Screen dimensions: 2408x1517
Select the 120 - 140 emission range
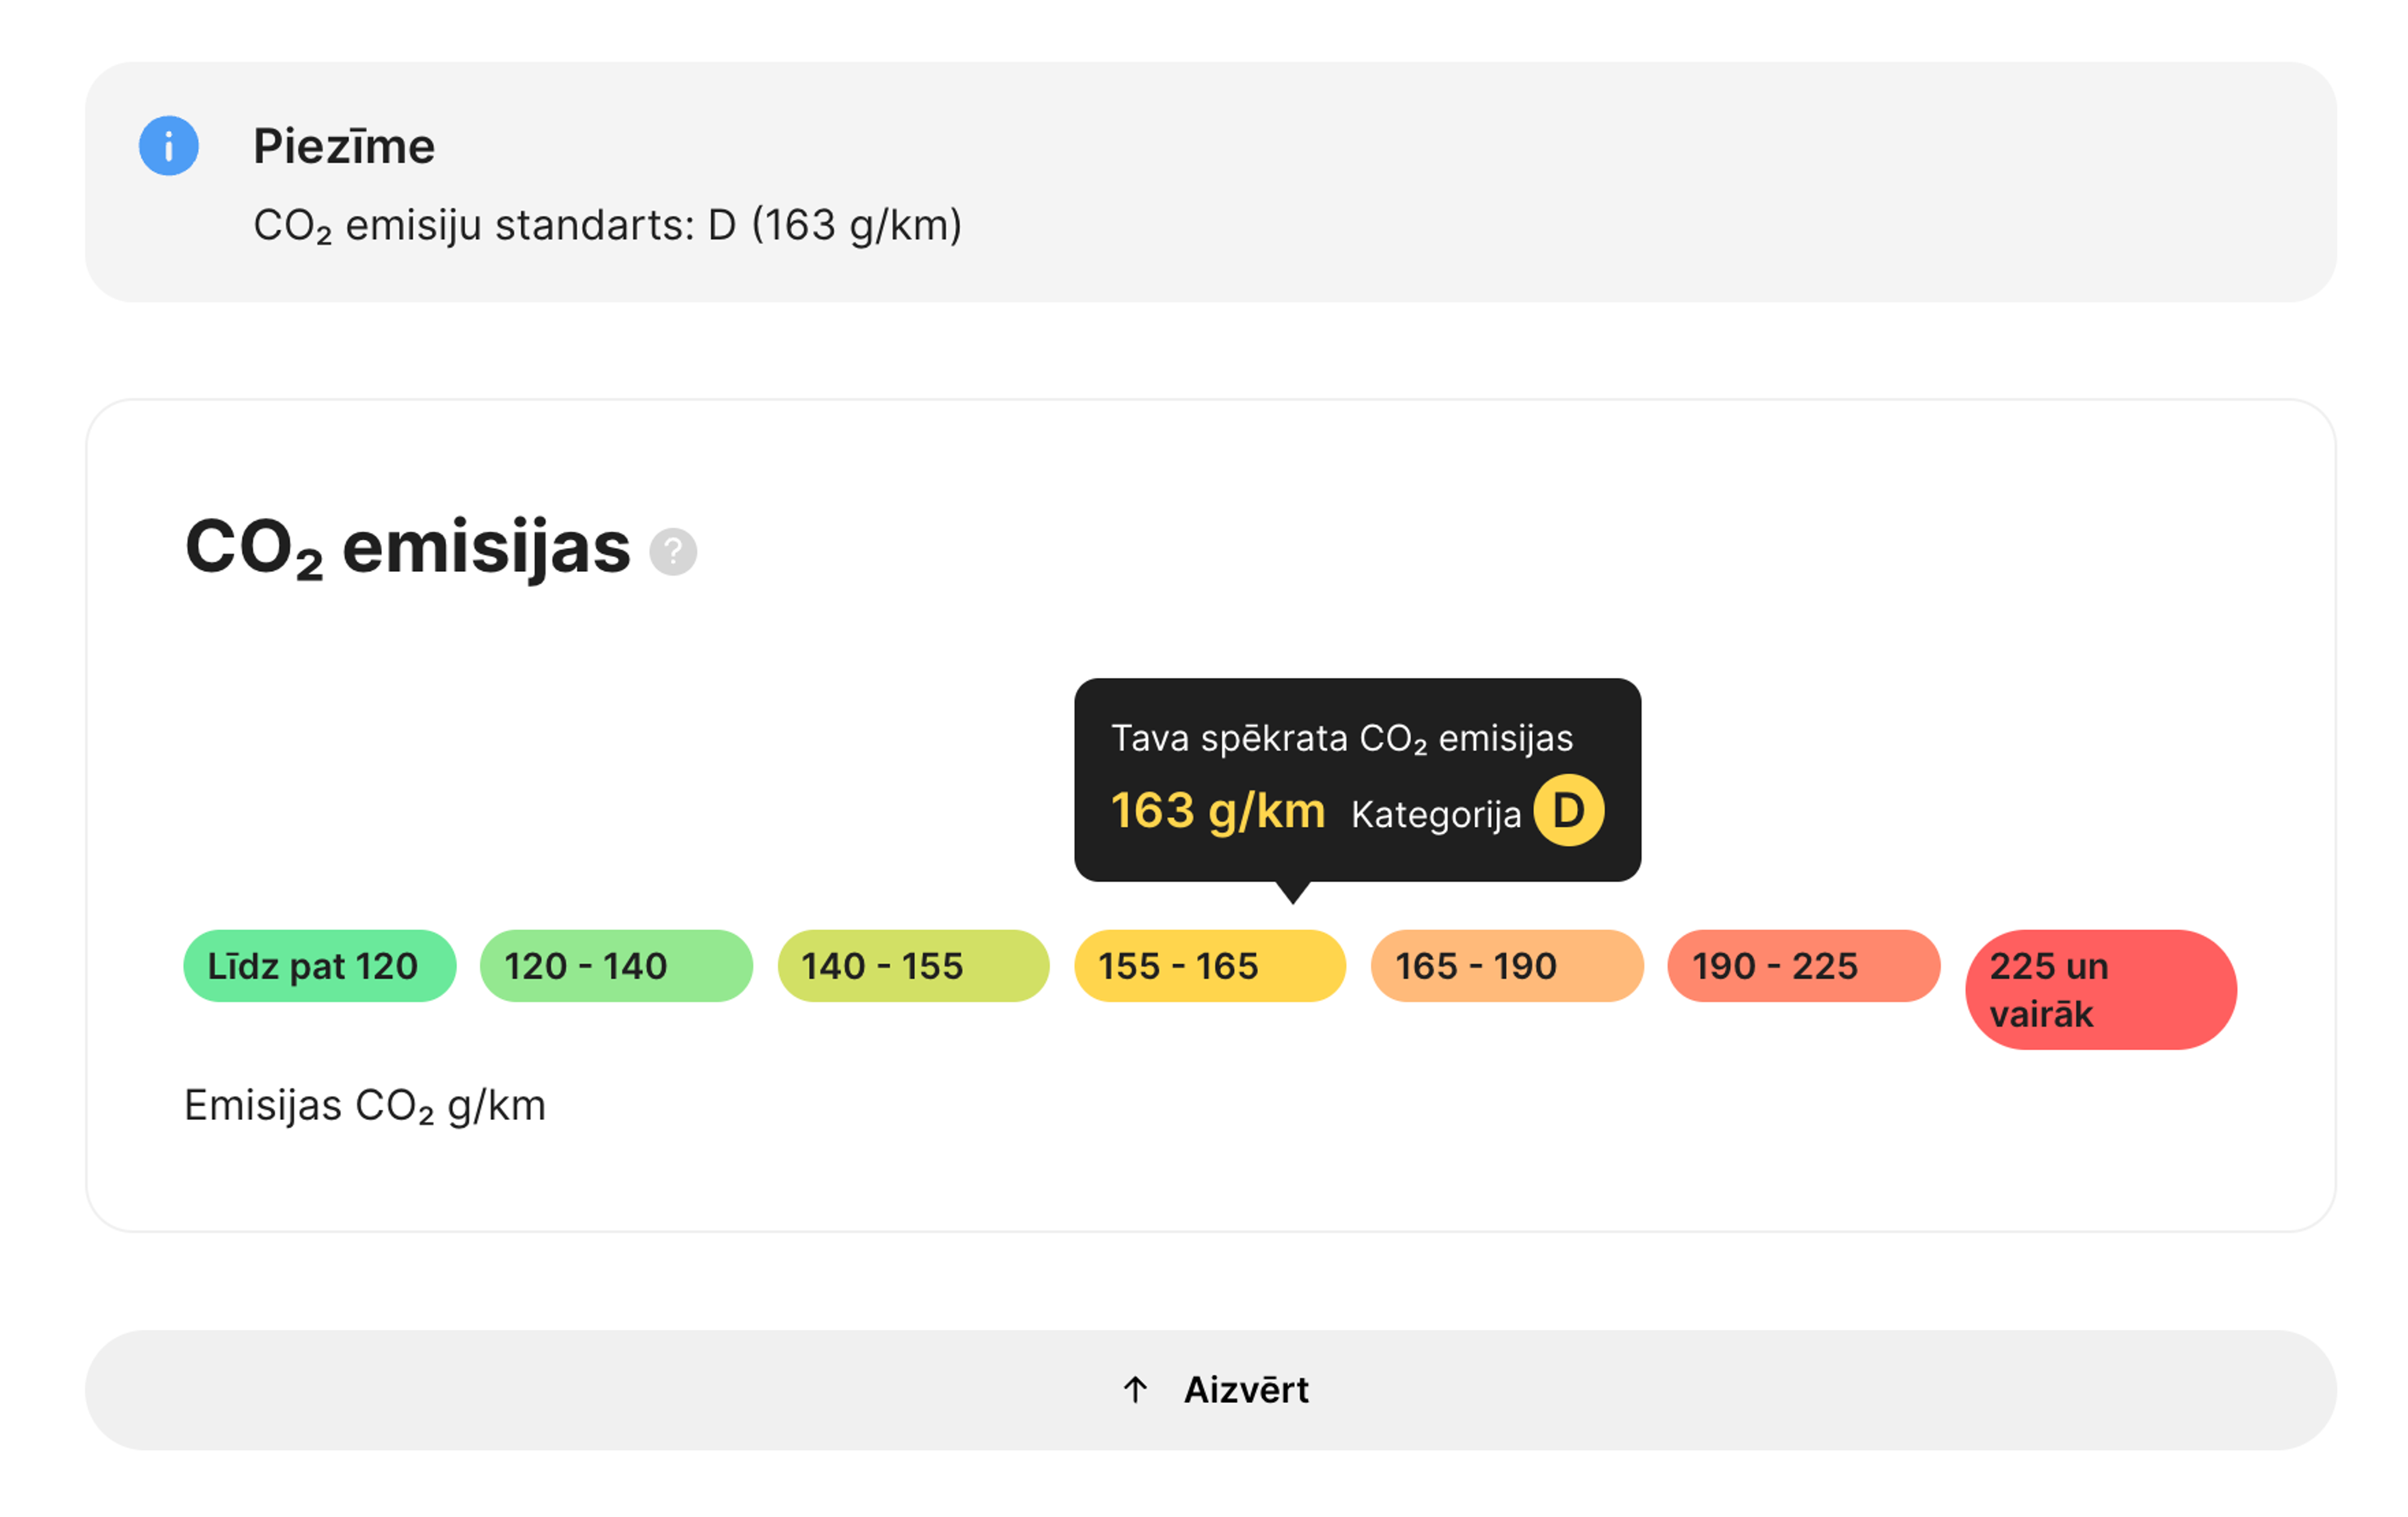click(616, 965)
